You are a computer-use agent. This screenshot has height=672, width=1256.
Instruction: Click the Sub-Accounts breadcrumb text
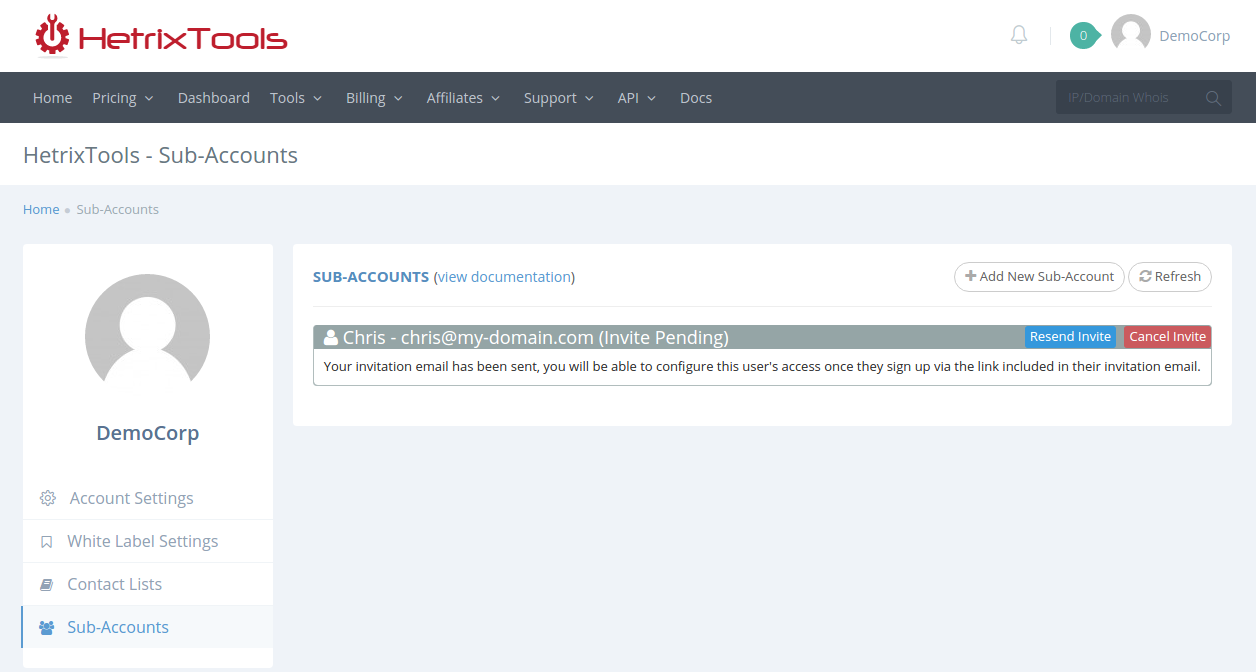[x=118, y=209]
